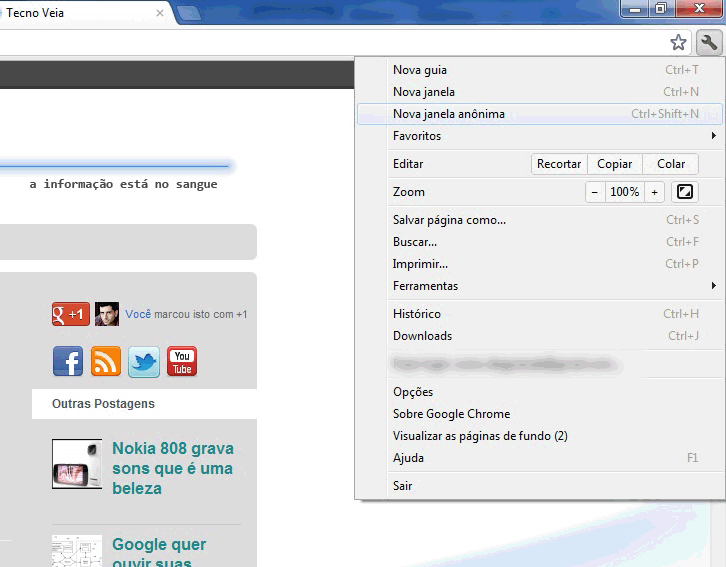The width and height of the screenshot is (726, 567).
Task: Click the user profile photo beside +1
Action: [107, 314]
